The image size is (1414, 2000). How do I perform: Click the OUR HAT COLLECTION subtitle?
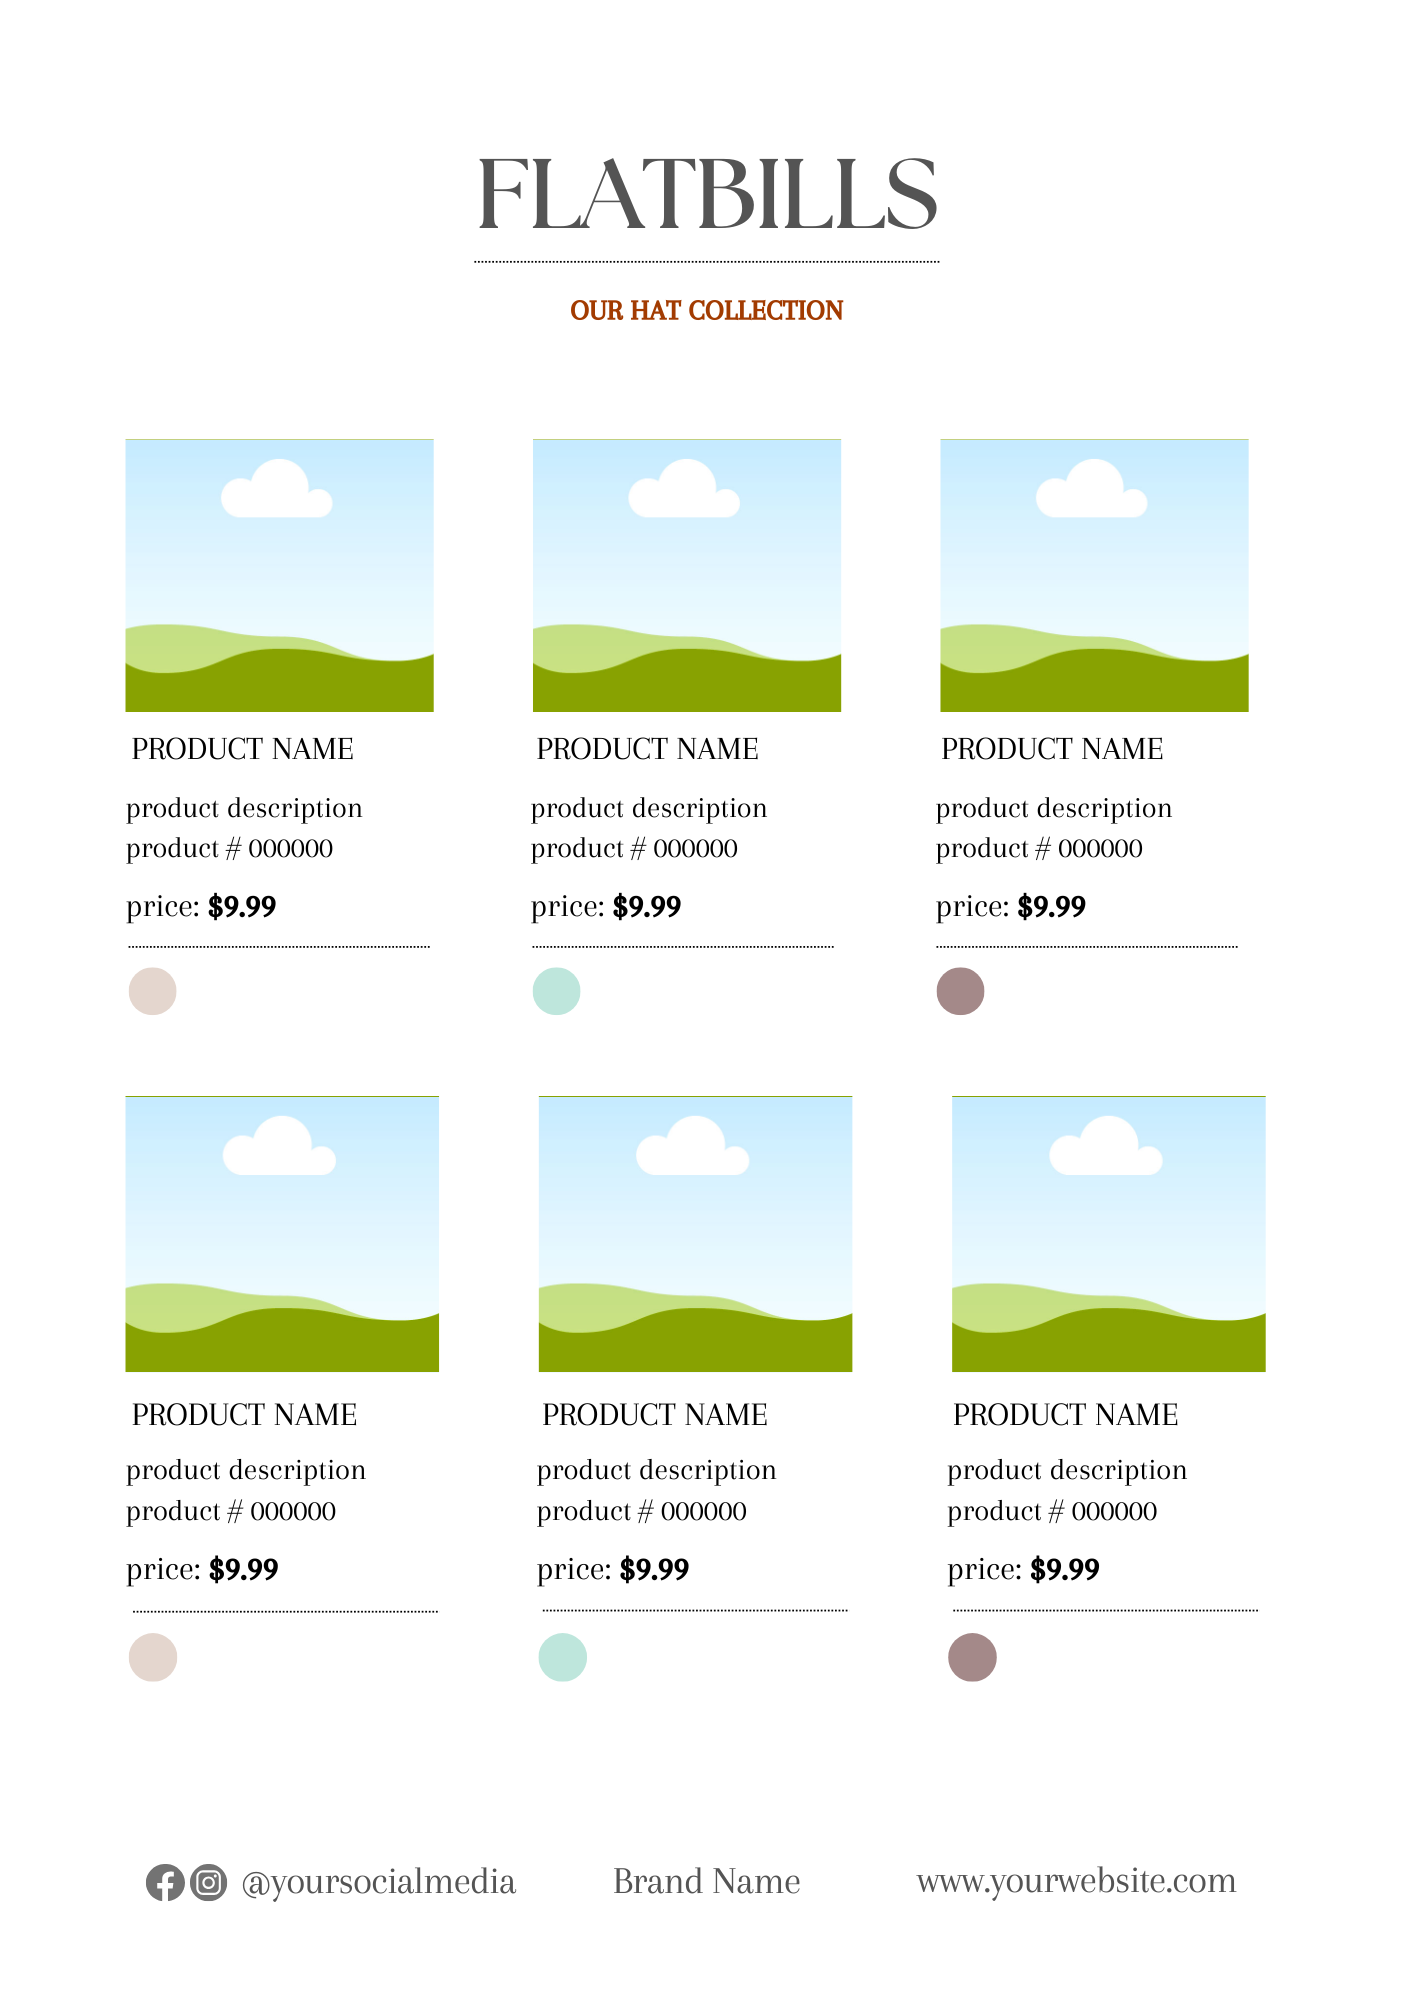pyautogui.click(x=707, y=311)
